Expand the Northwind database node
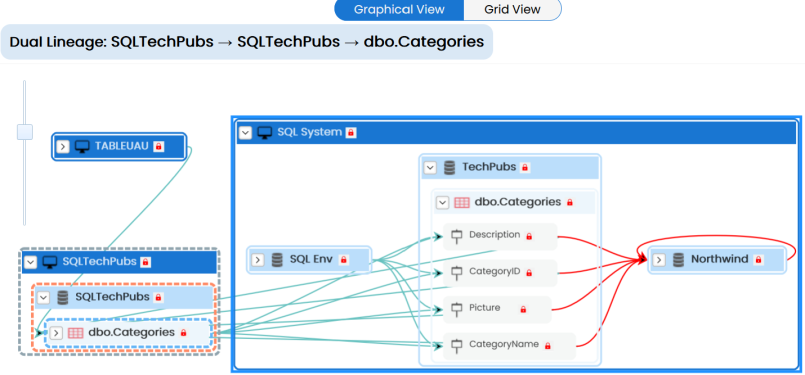The height and width of the screenshot is (375, 805). (x=659, y=260)
